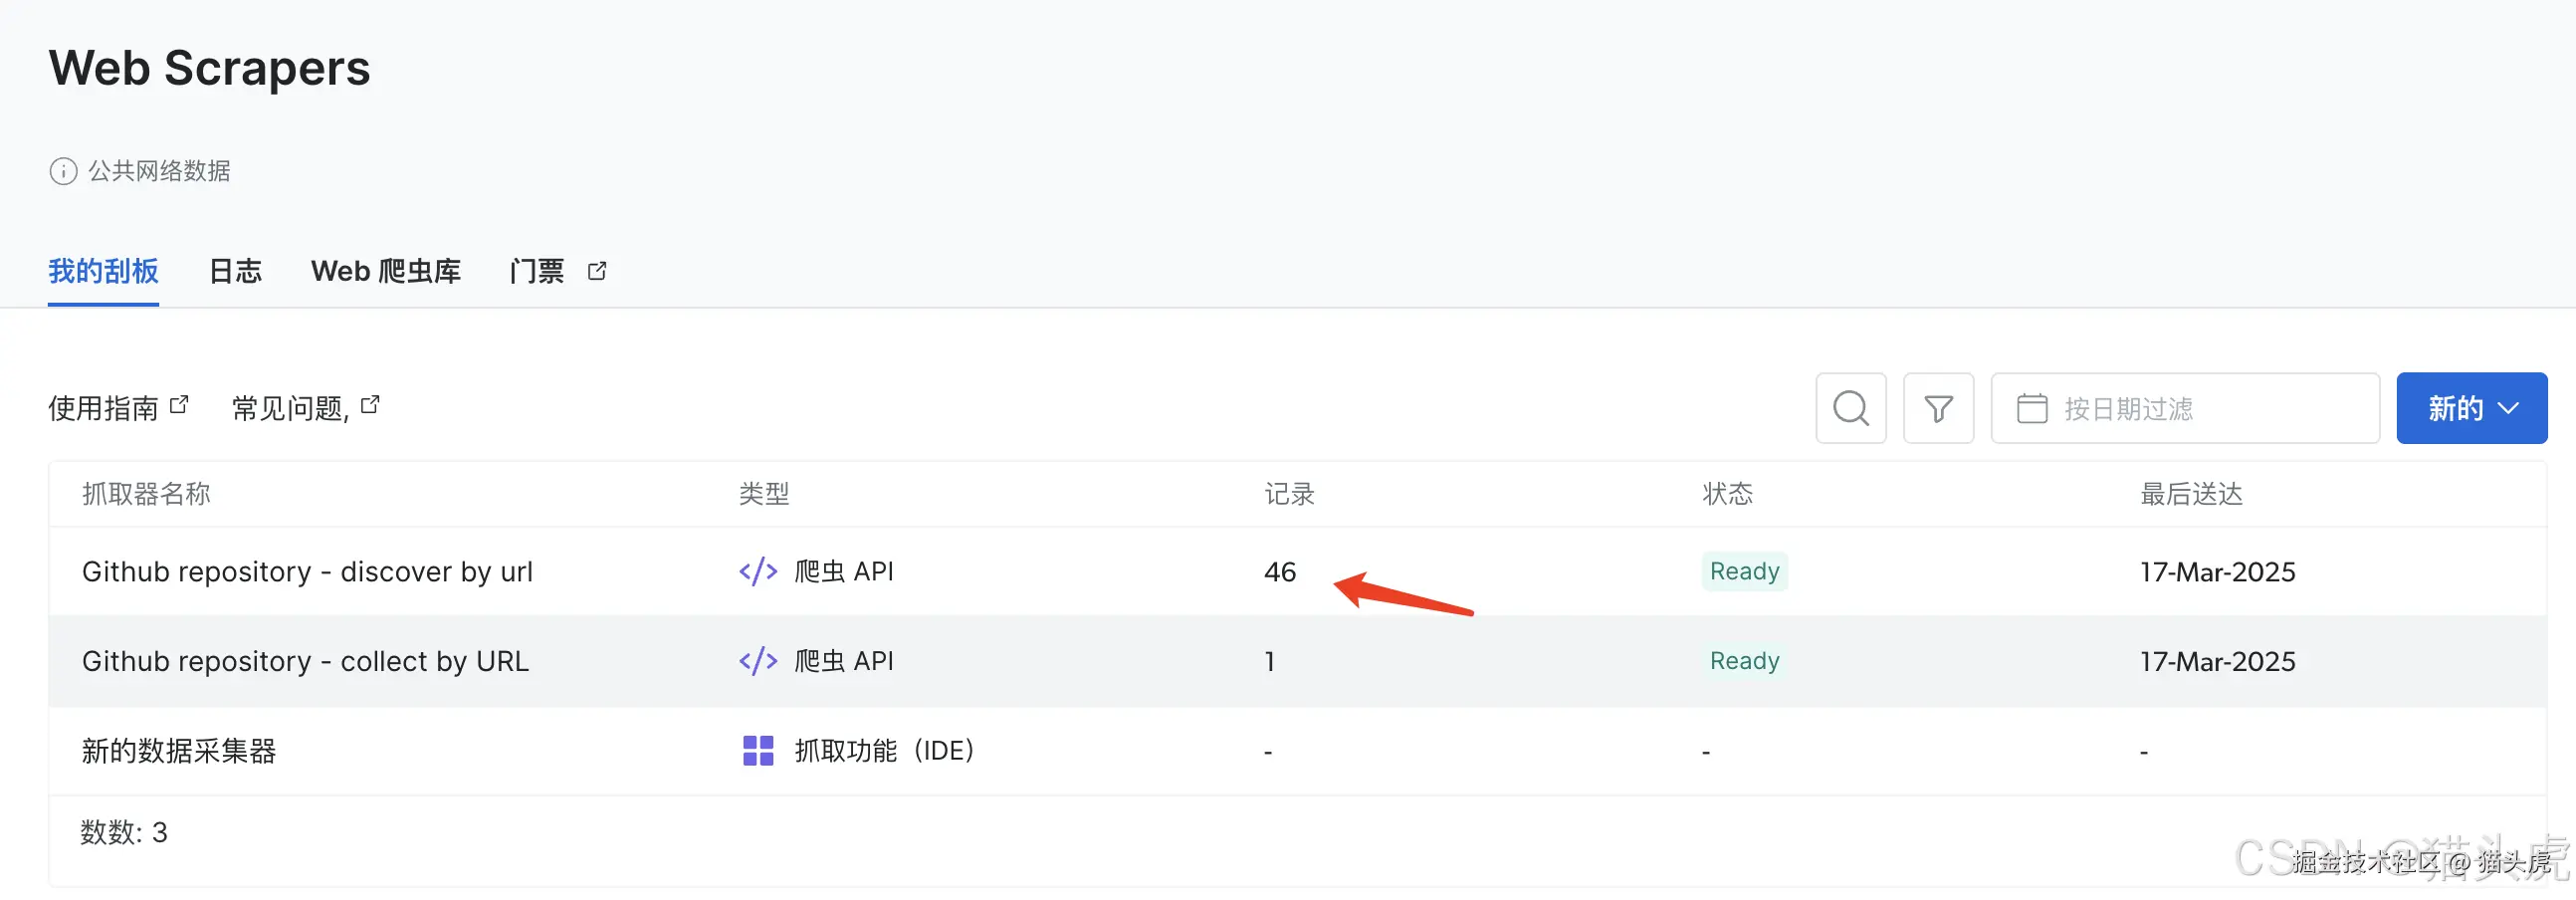Open Github repository - collect by URL scraper
The image size is (2576, 900).
(305, 661)
